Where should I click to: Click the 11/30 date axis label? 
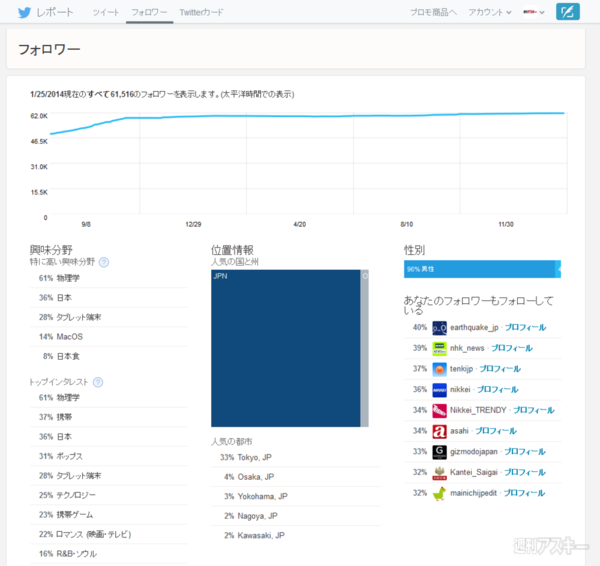(506, 224)
